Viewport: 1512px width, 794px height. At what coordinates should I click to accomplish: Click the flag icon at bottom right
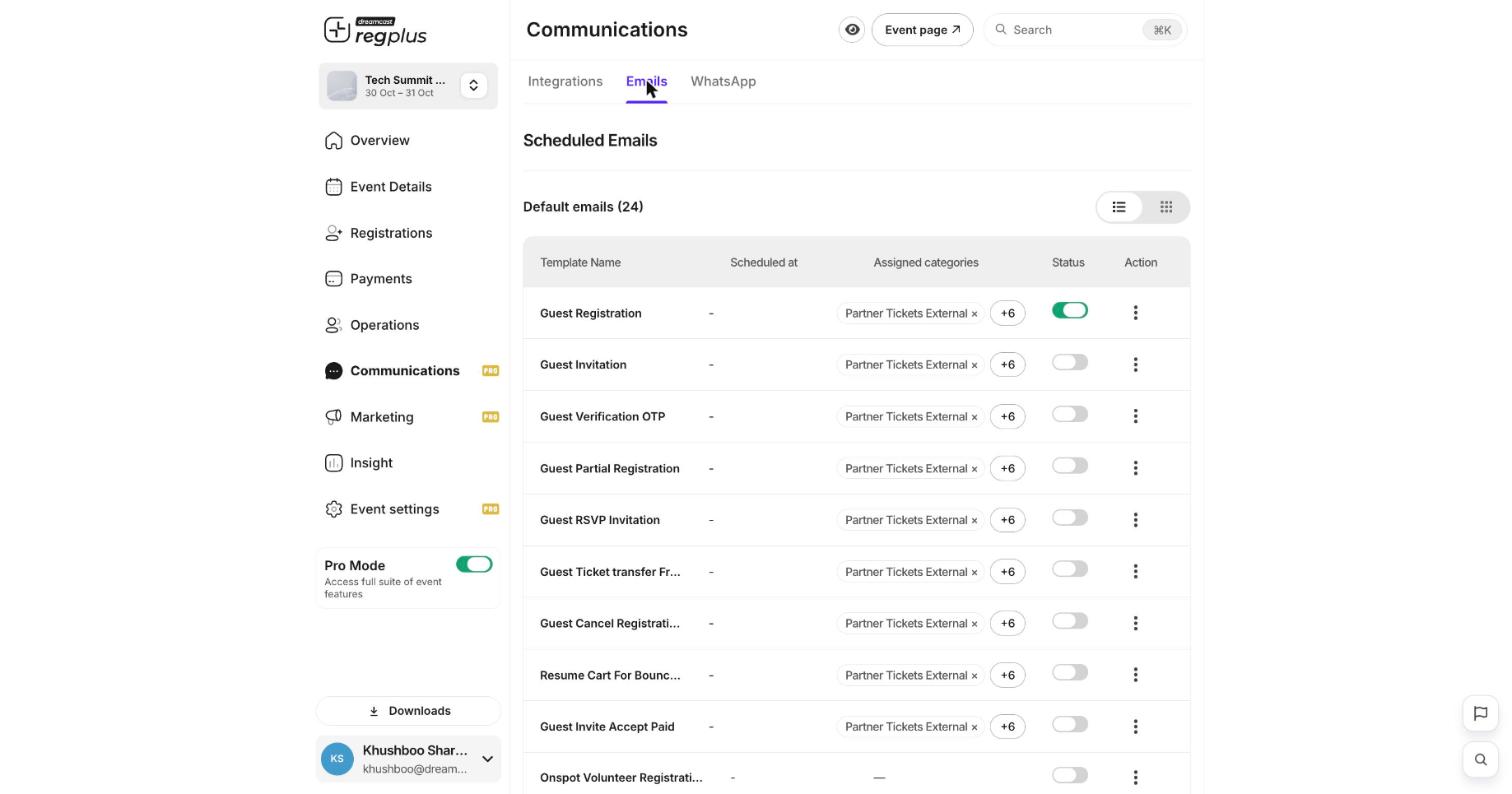click(1481, 713)
